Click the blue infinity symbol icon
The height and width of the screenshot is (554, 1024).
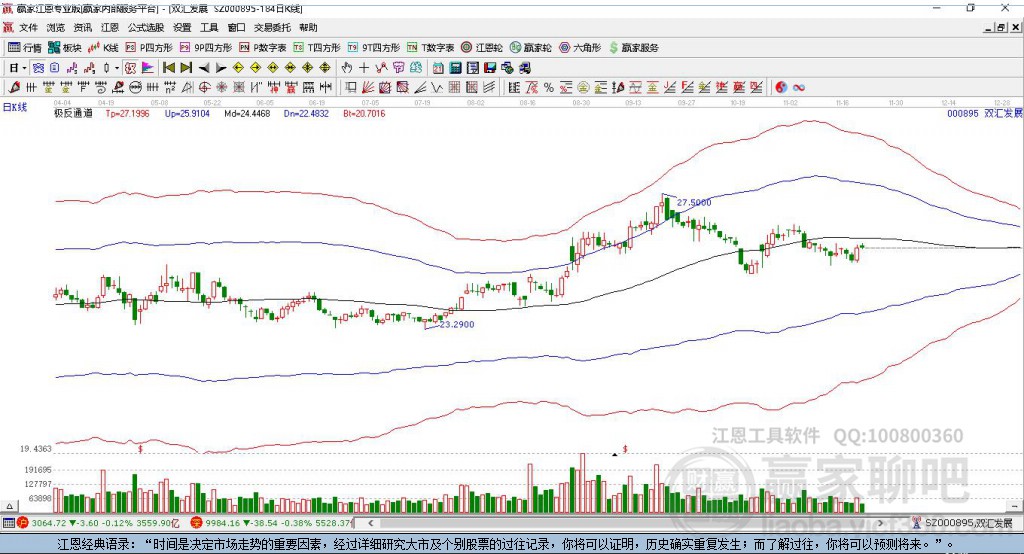(799, 88)
